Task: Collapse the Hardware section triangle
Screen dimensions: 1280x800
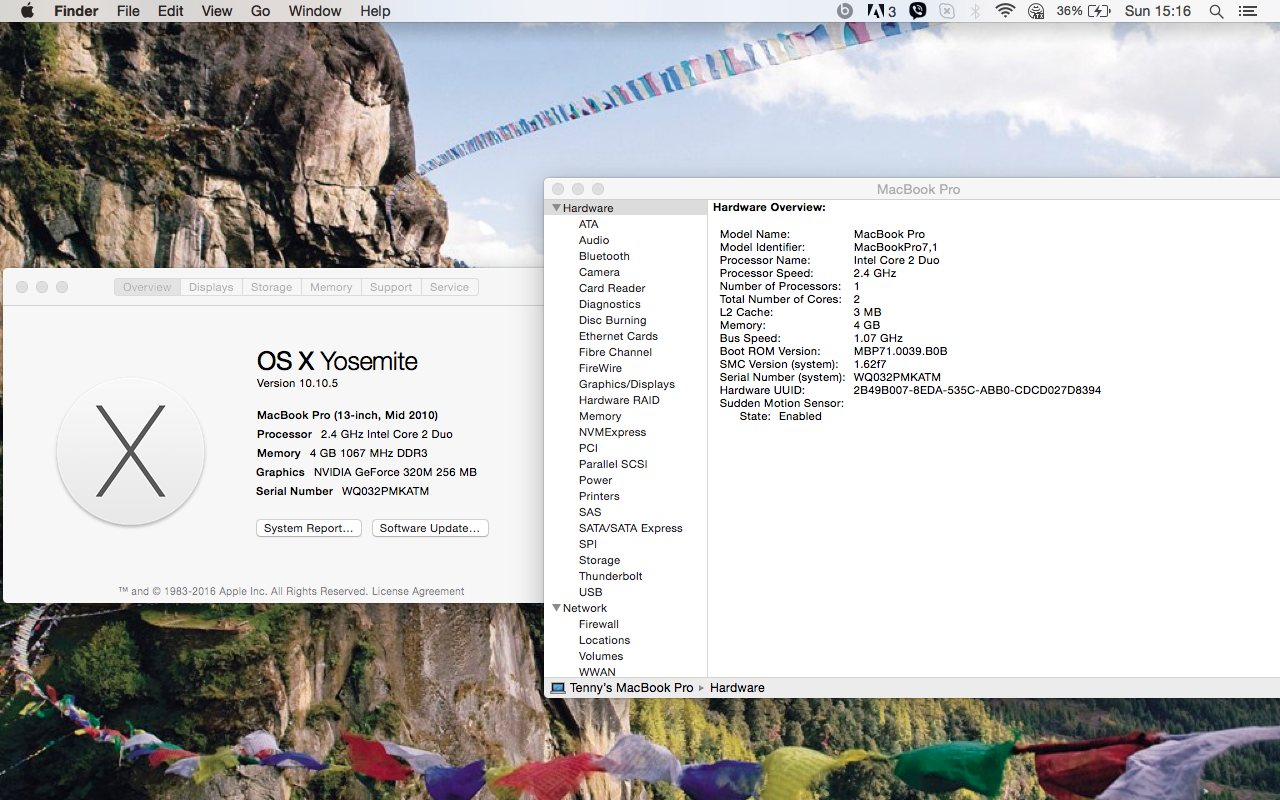Action: tap(556, 208)
